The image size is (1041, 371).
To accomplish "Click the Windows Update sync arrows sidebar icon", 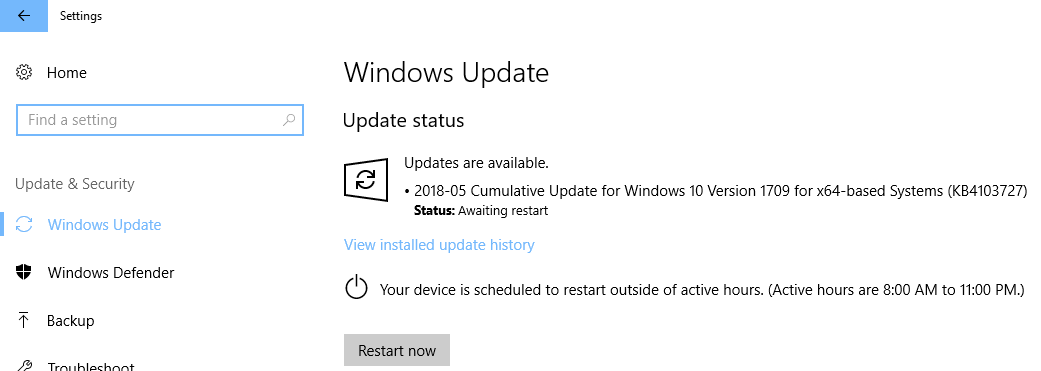I will coord(24,224).
